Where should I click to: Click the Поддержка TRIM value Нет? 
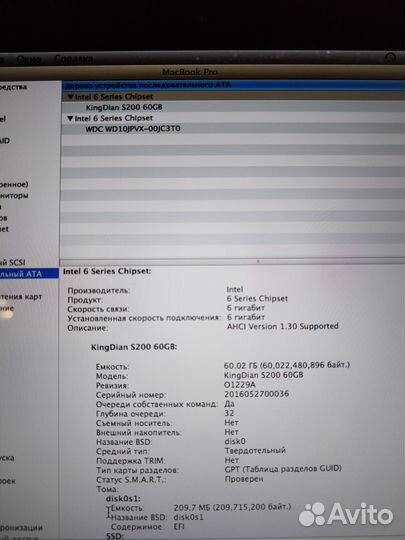(231, 460)
